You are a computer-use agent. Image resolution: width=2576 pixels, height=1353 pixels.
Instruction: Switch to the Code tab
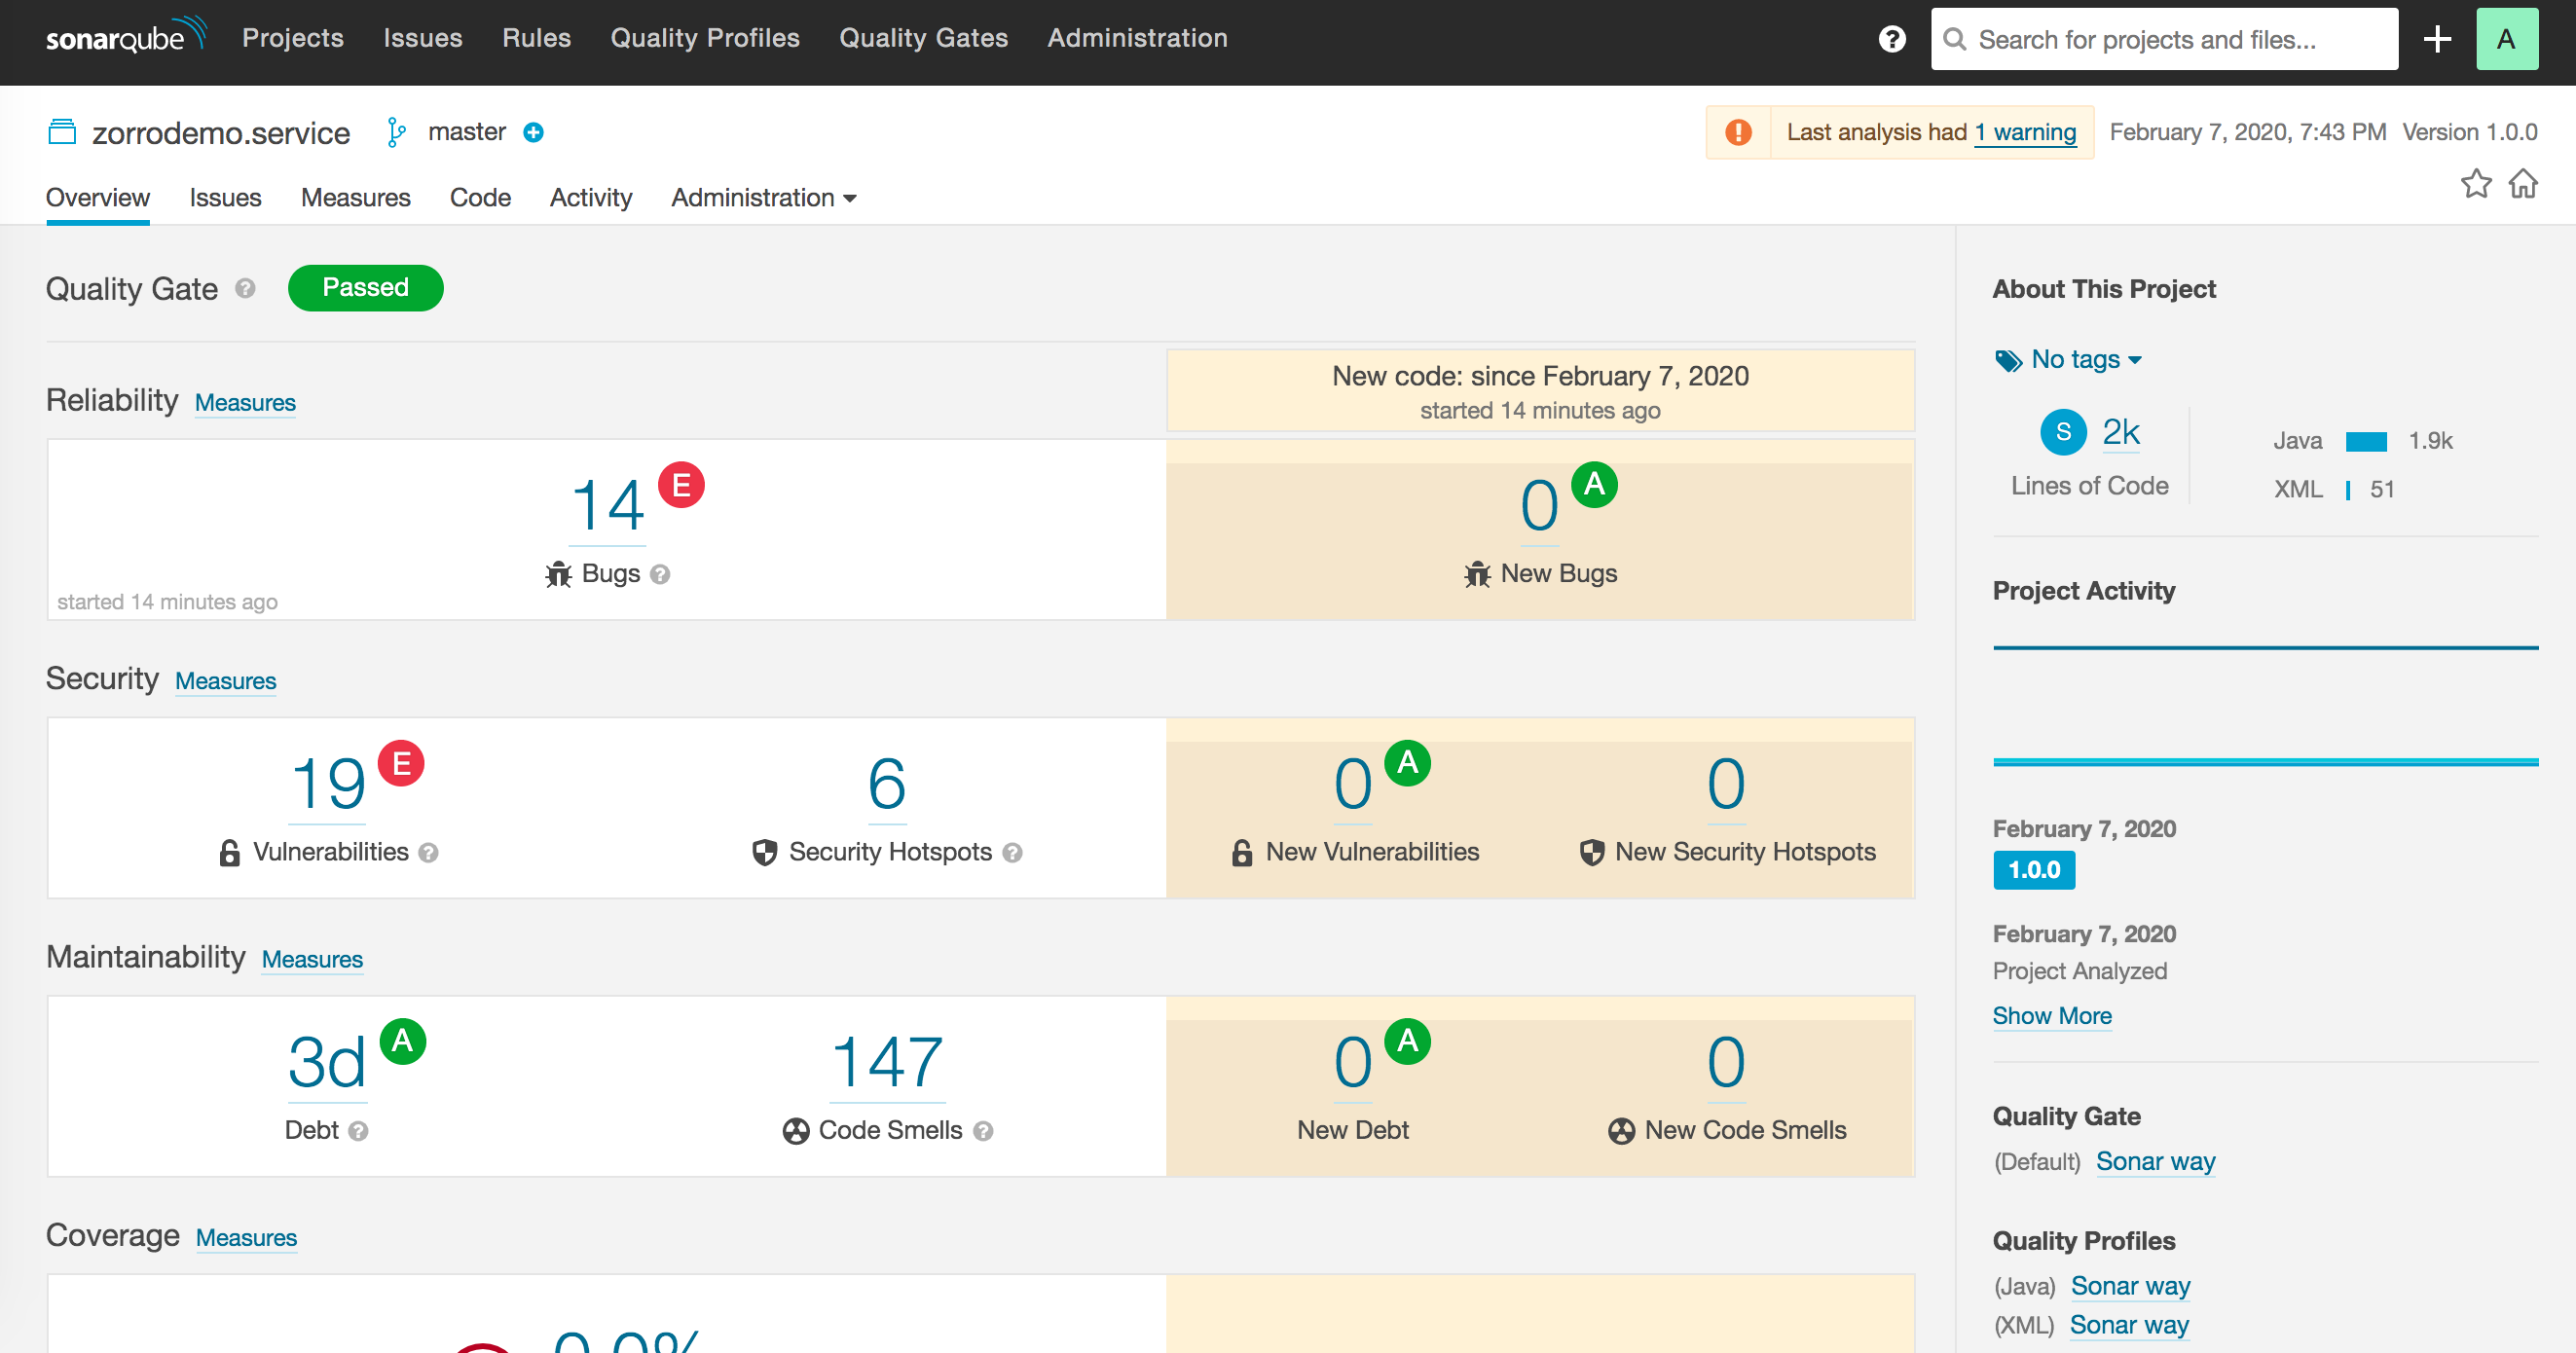pyautogui.click(x=480, y=198)
